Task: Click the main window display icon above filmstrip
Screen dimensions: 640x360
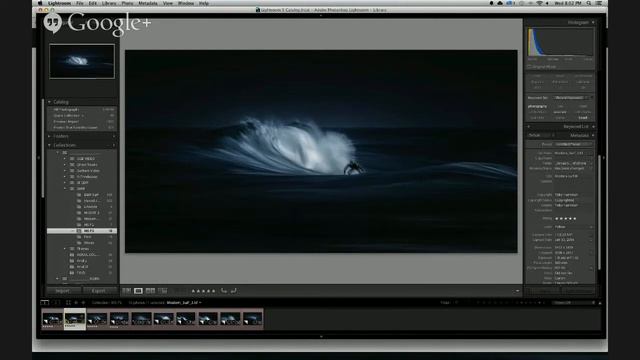Action: pyautogui.click(x=45, y=302)
